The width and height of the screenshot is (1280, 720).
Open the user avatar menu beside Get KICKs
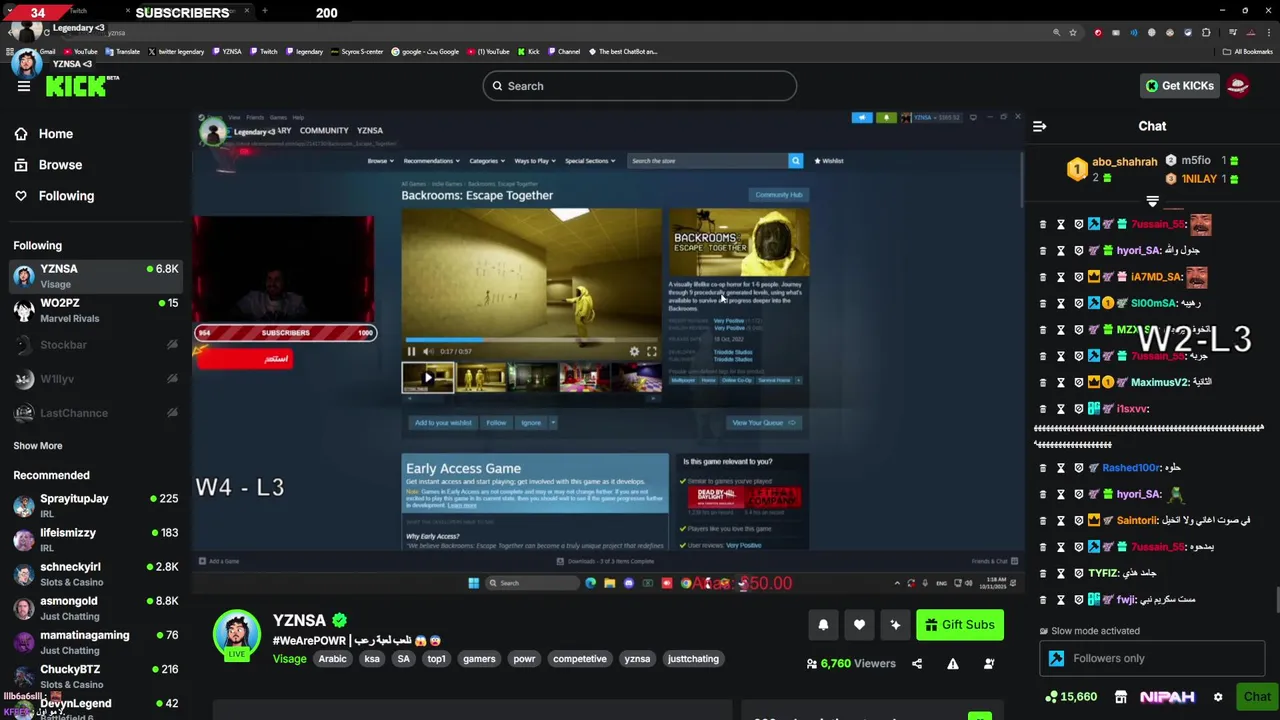[x=1238, y=86]
